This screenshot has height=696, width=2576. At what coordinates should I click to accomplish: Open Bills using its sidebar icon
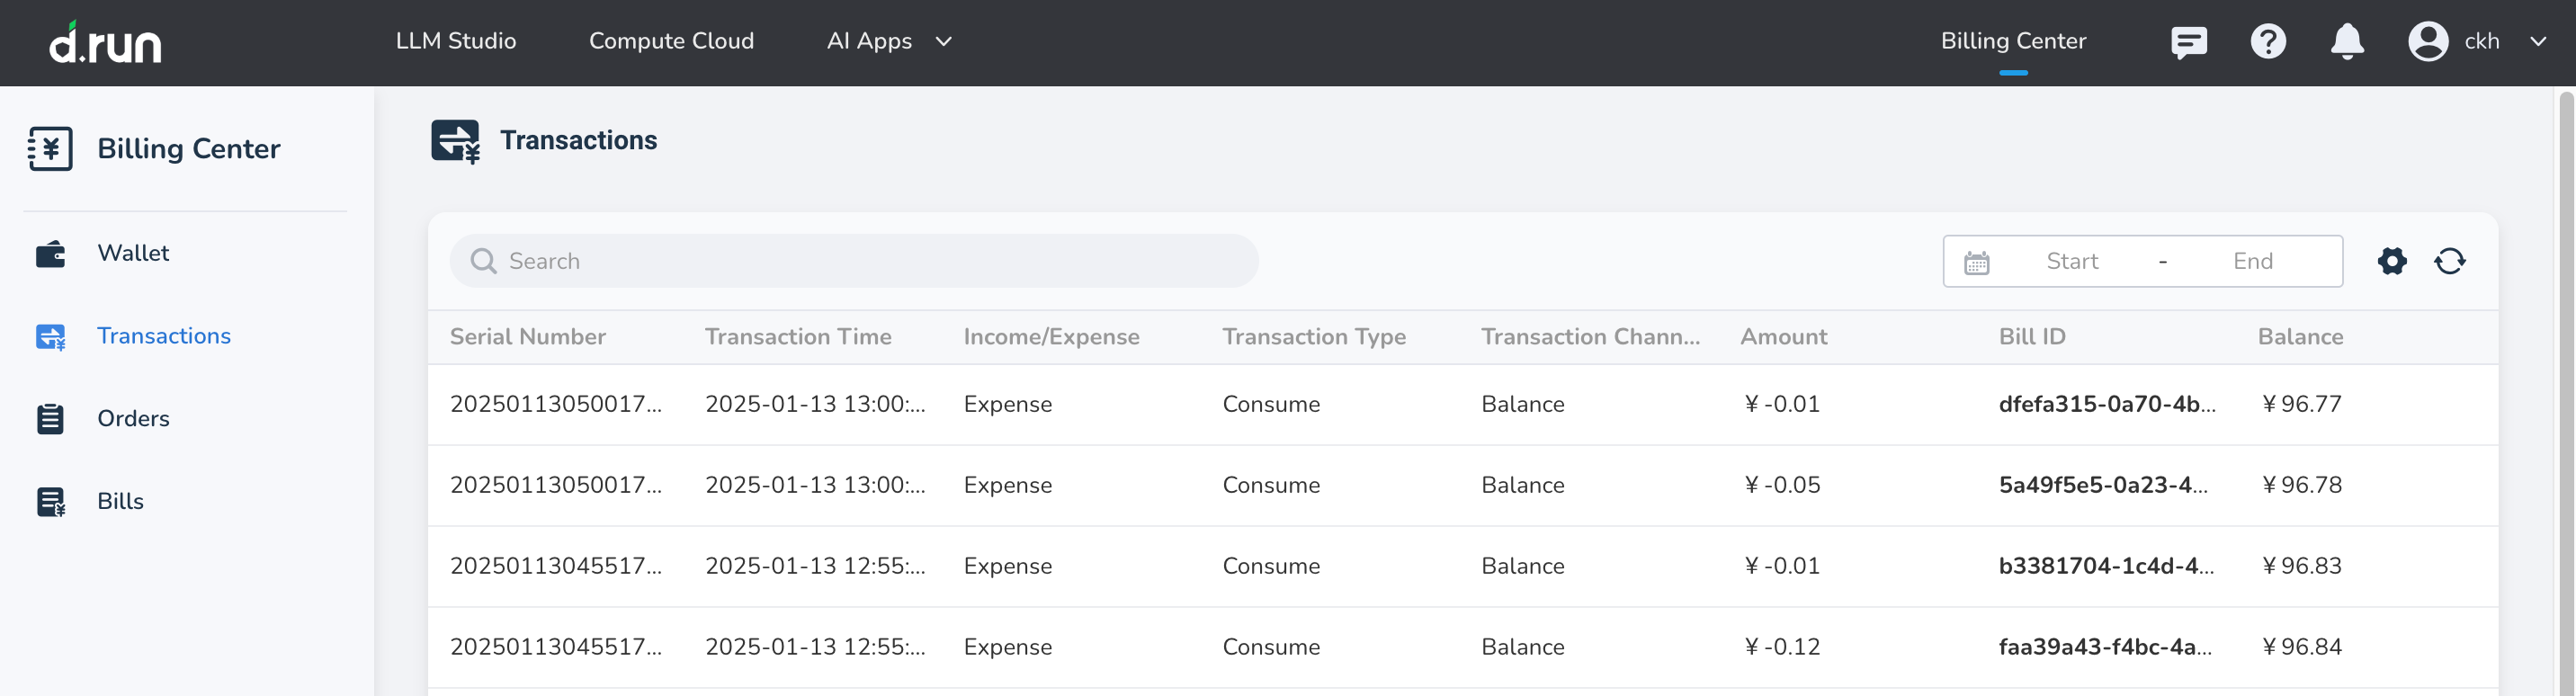(53, 501)
